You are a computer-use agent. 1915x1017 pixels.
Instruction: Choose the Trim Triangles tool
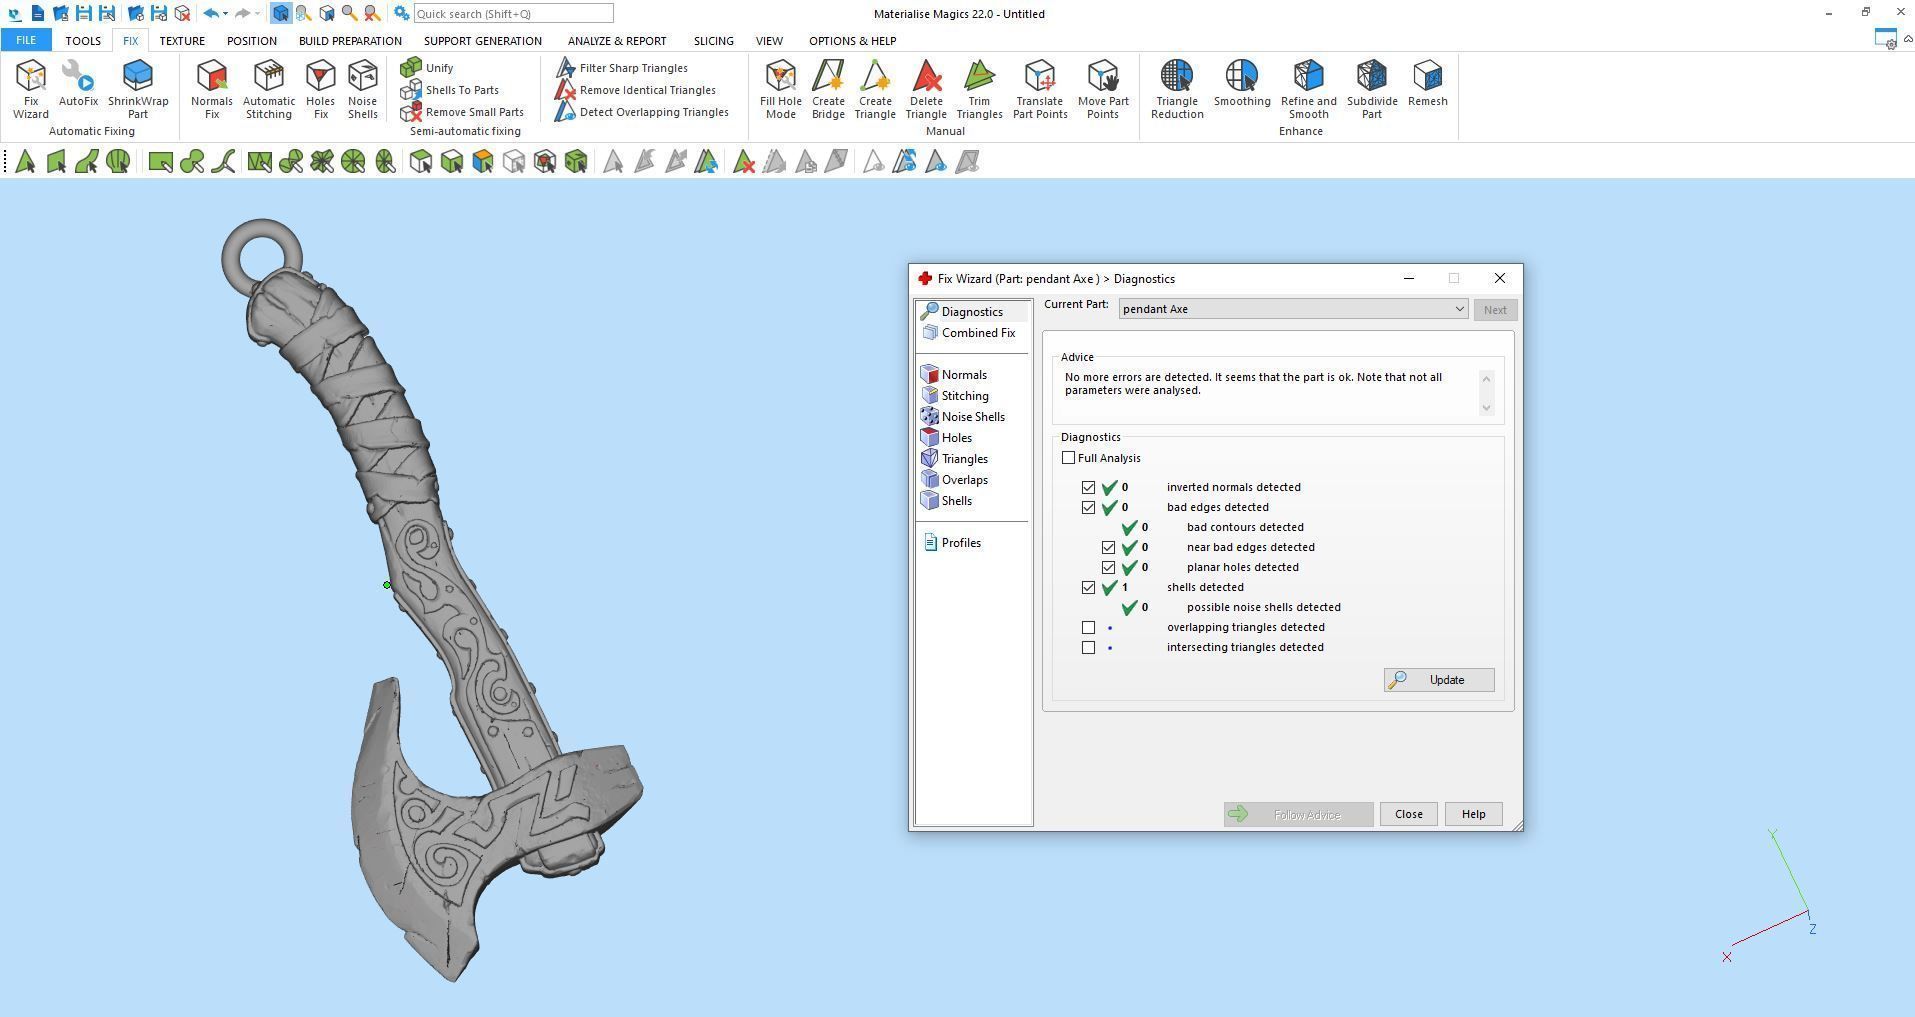tap(979, 89)
